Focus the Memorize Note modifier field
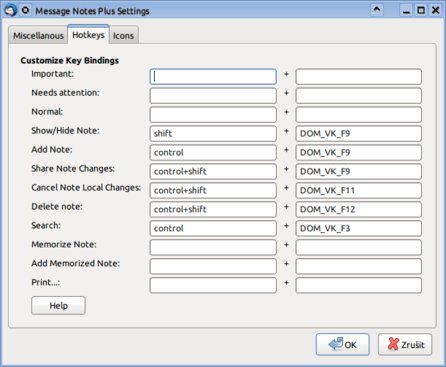This screenshot has width=446, height=367. pyautogui.click(x=213, y=247)
